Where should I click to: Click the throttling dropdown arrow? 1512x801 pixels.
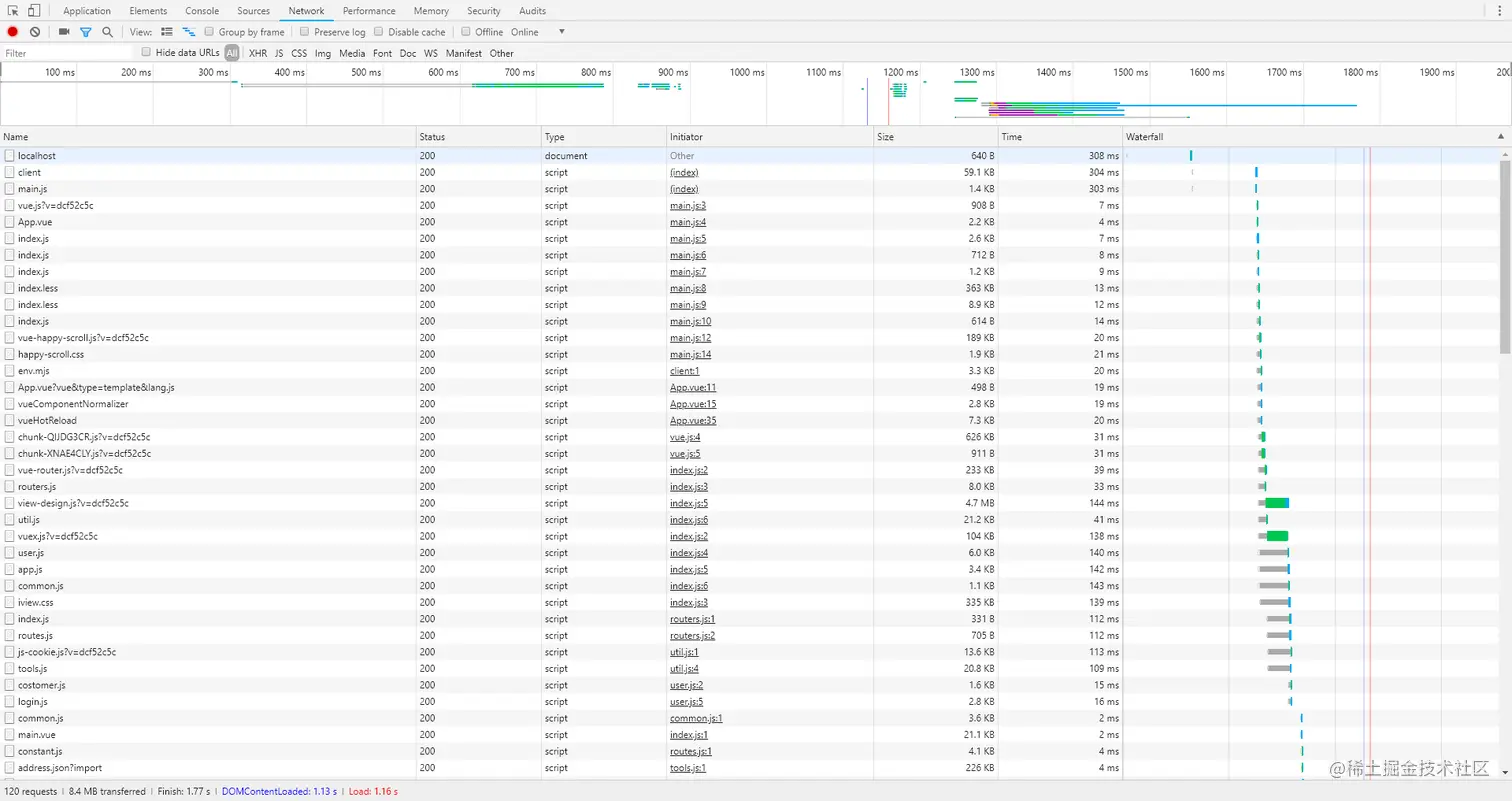click(562, 32)
